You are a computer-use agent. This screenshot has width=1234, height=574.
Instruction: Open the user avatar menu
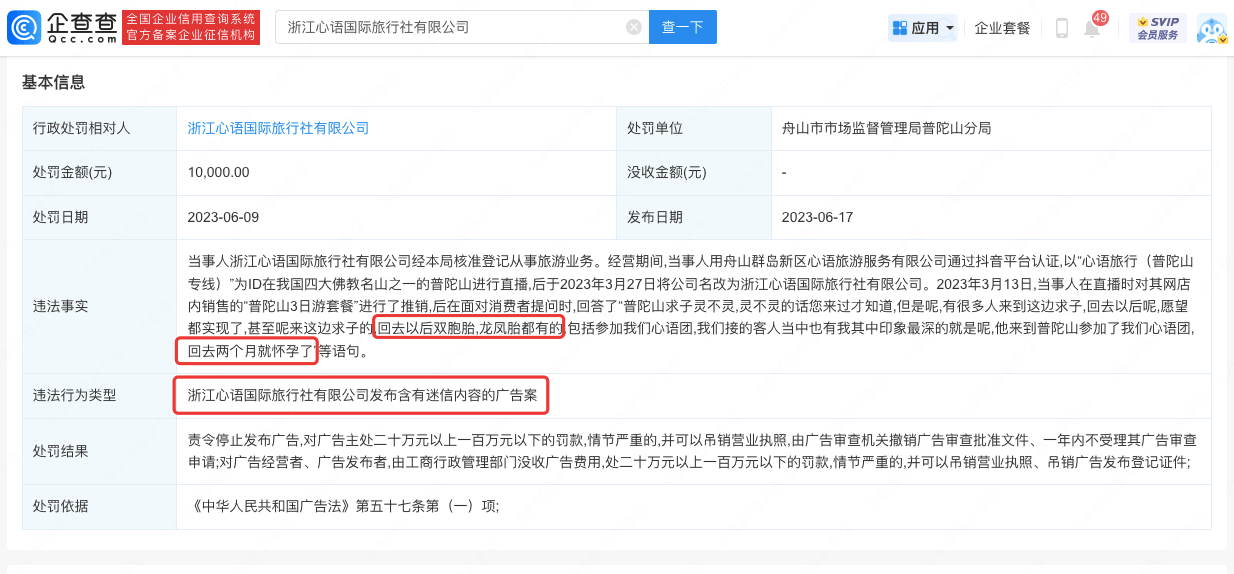(1211, 28)
